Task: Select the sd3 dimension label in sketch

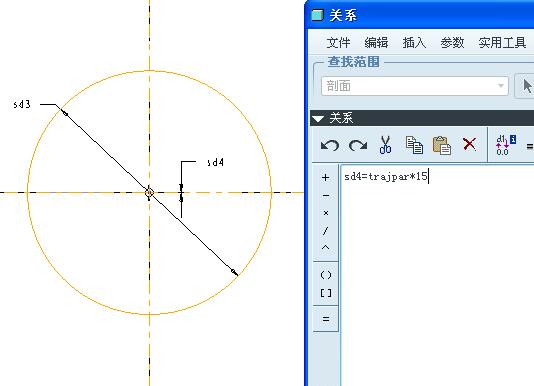Action: click(22, 104)
